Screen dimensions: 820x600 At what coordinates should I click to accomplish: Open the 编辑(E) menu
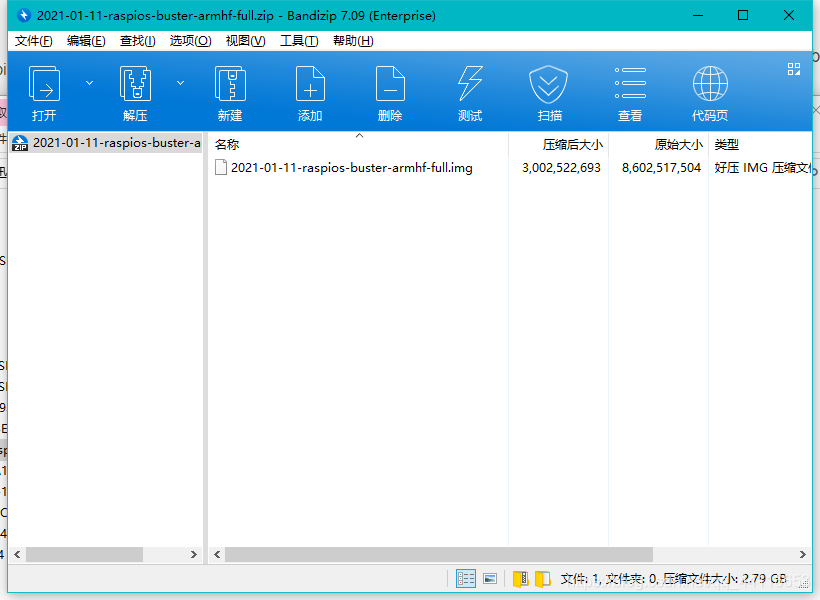tap(86, 41)
